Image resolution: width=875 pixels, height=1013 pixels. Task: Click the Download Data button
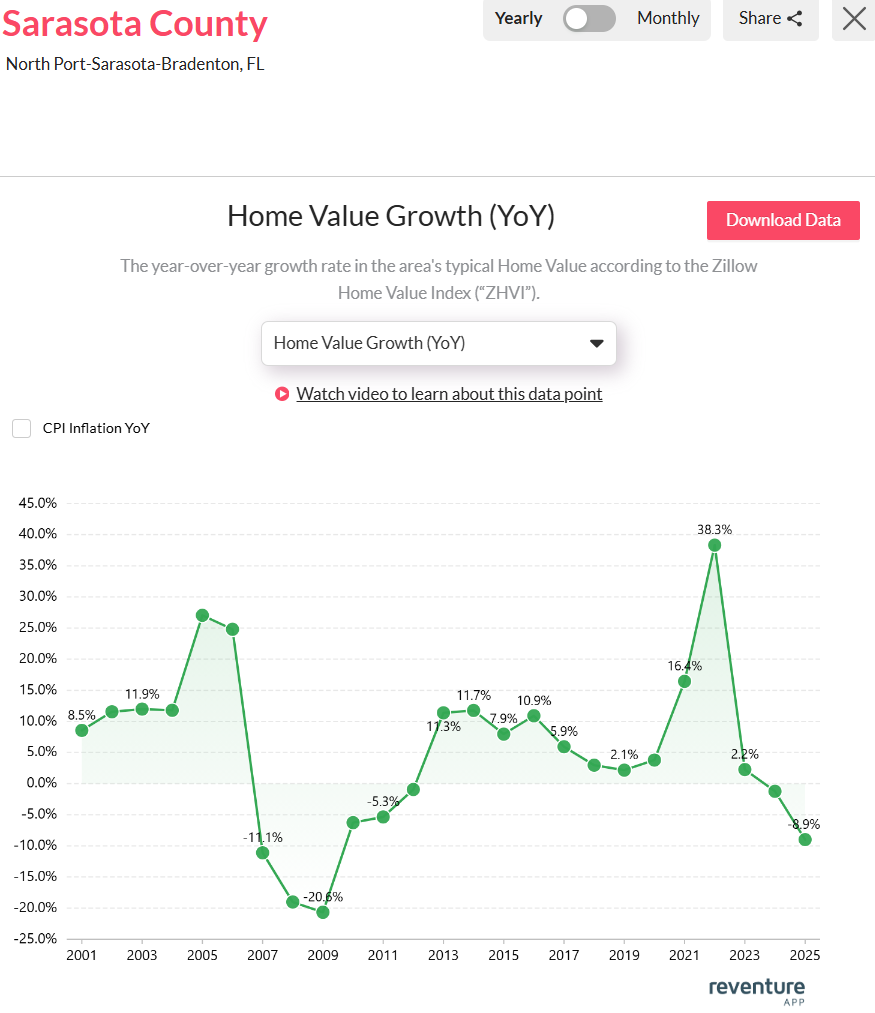(783, 220)
